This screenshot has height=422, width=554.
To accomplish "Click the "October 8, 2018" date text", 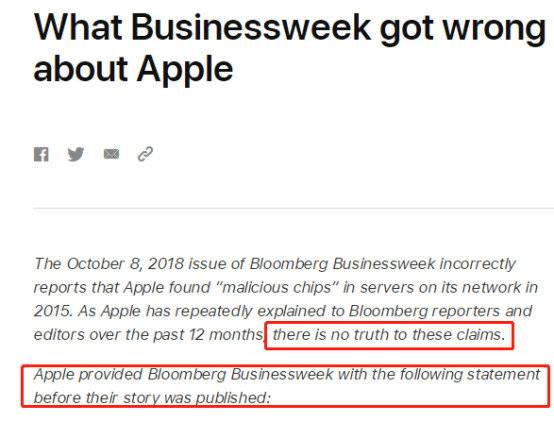I will point(125,264).
